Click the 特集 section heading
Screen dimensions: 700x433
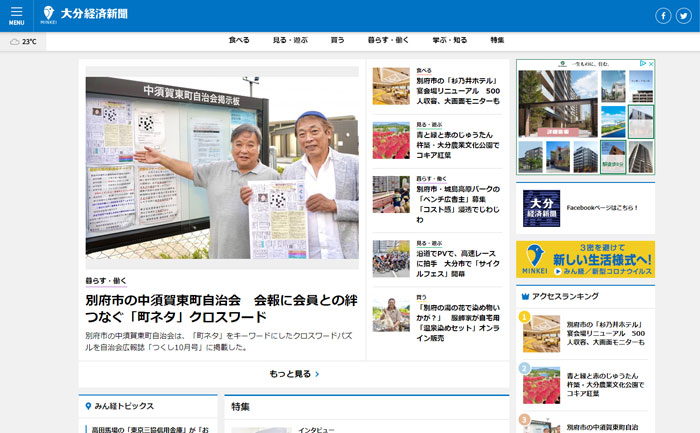point(240,407)
